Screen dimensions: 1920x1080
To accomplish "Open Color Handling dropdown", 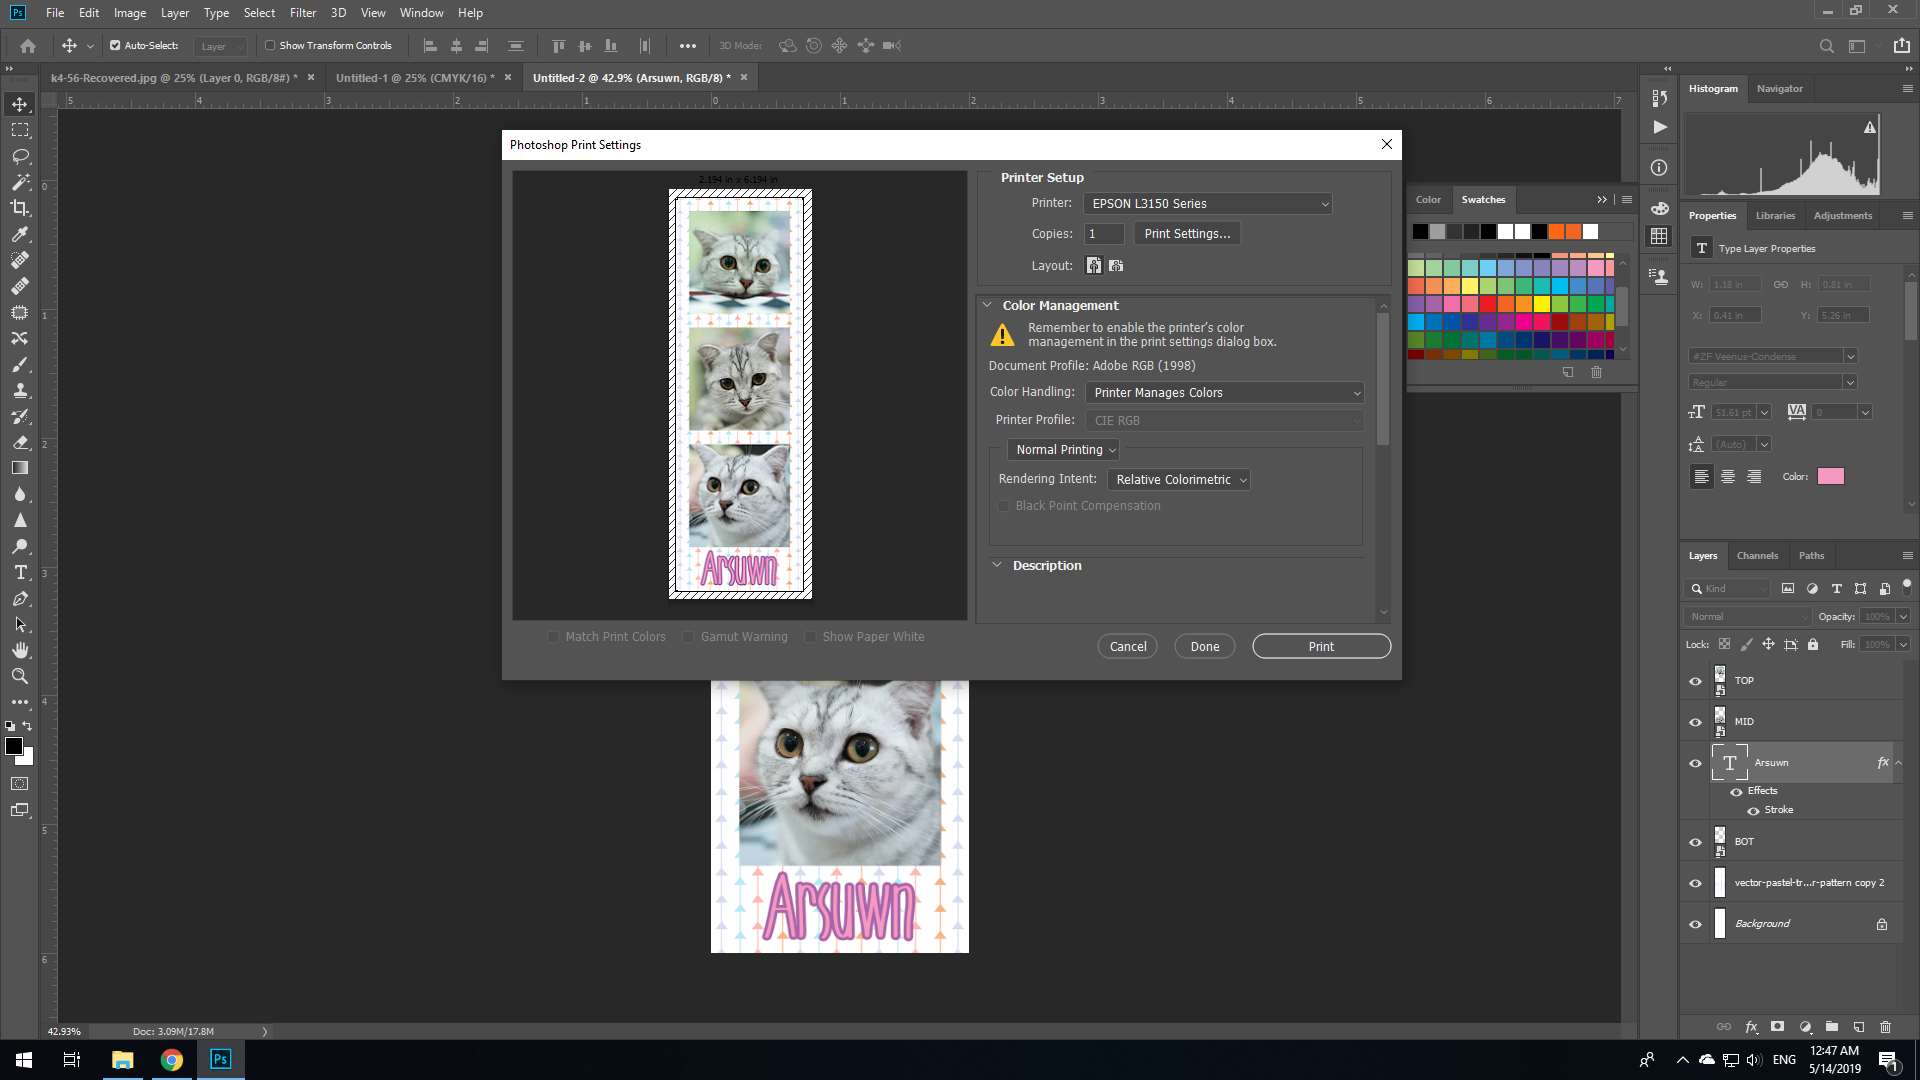I will click(1225, 393).
